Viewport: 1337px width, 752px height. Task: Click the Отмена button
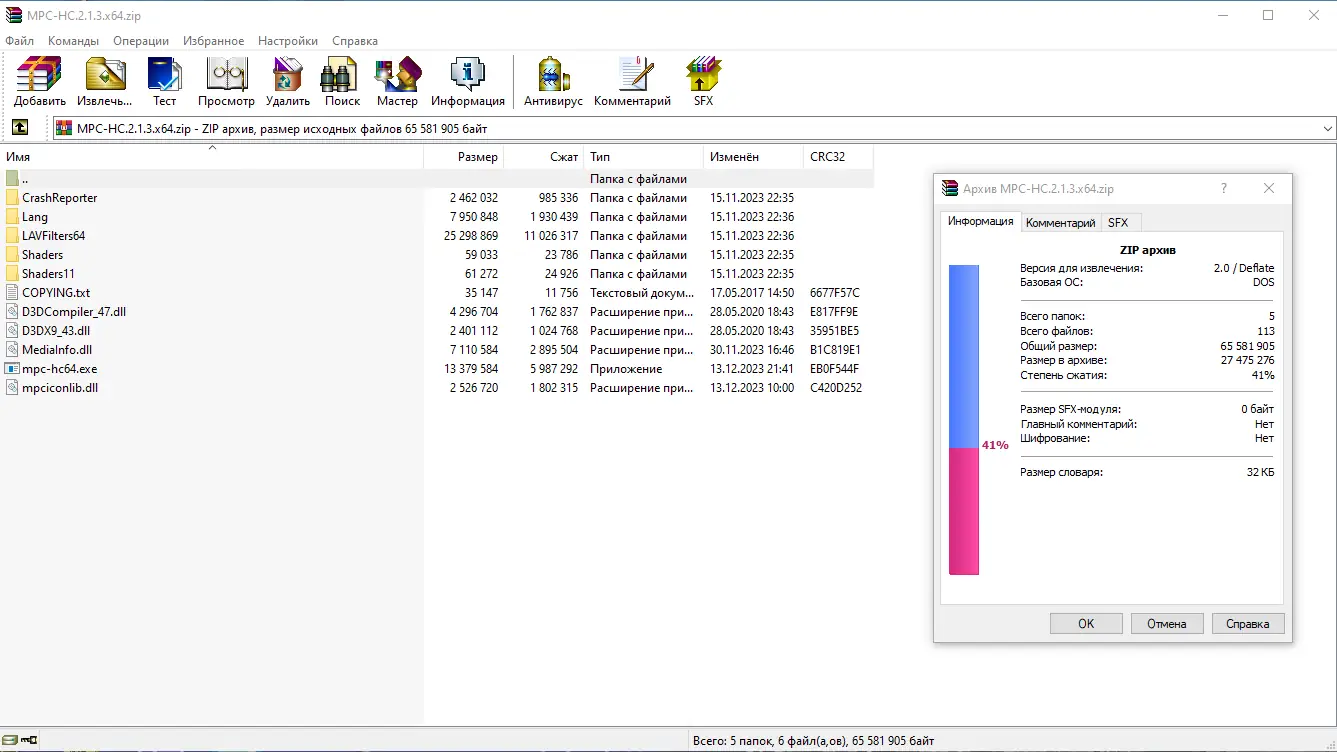pos(1166,623)
